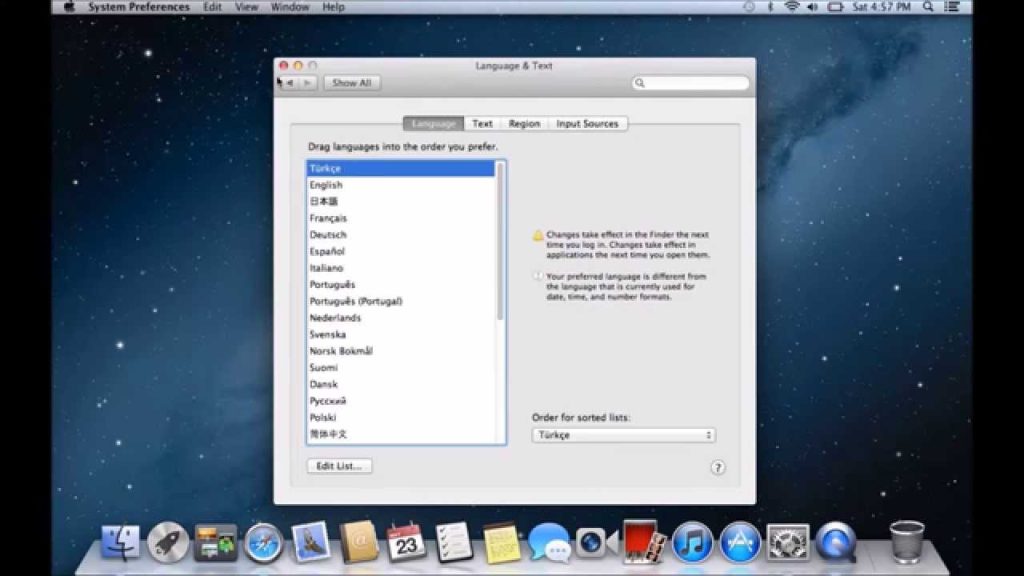This screenshot has height=576, width=1024.
Task: Open QuickTime Player icon in Dock
Action: click(835, 542)
